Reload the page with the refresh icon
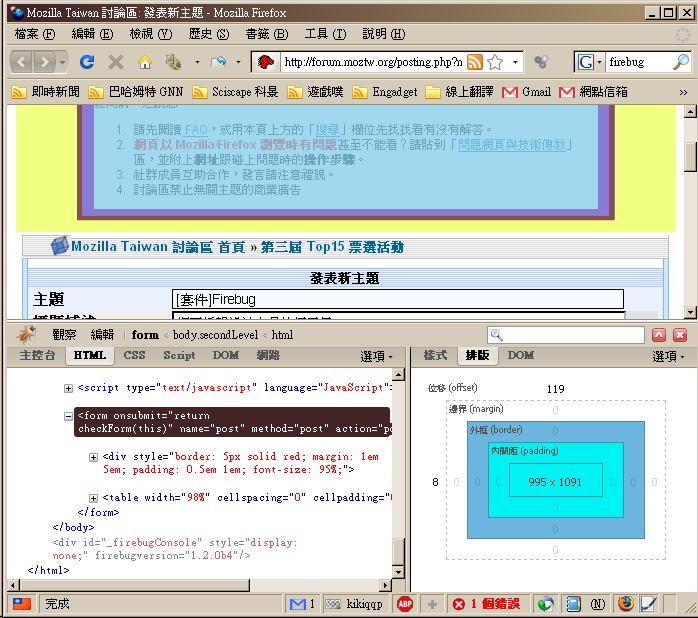The height and width of the screenshot is (618, 698). (x=87, y=62)
